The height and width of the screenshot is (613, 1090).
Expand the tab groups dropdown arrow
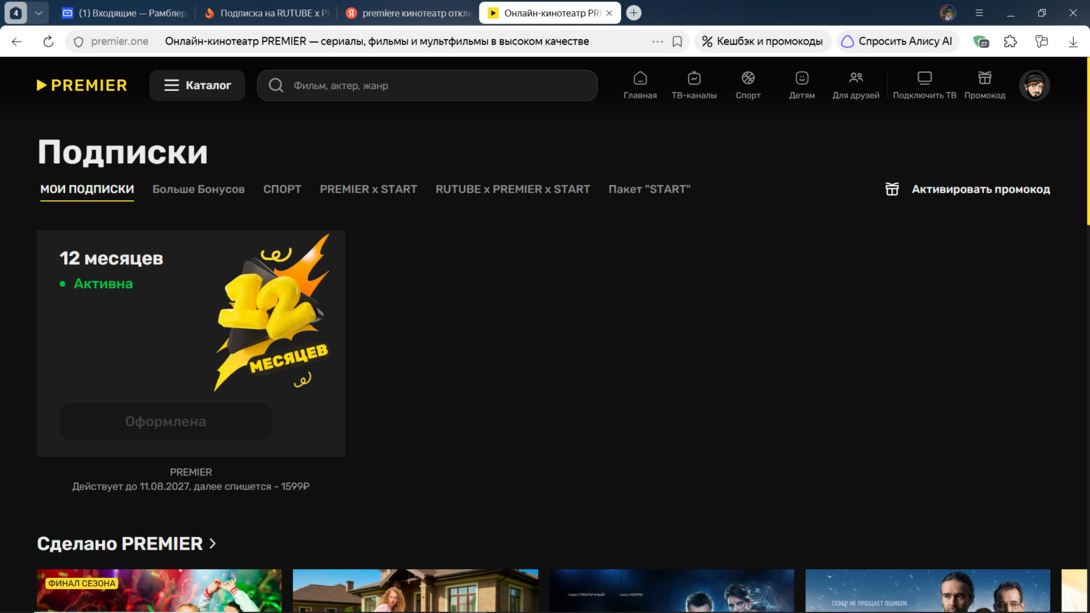tap(38, 13)
